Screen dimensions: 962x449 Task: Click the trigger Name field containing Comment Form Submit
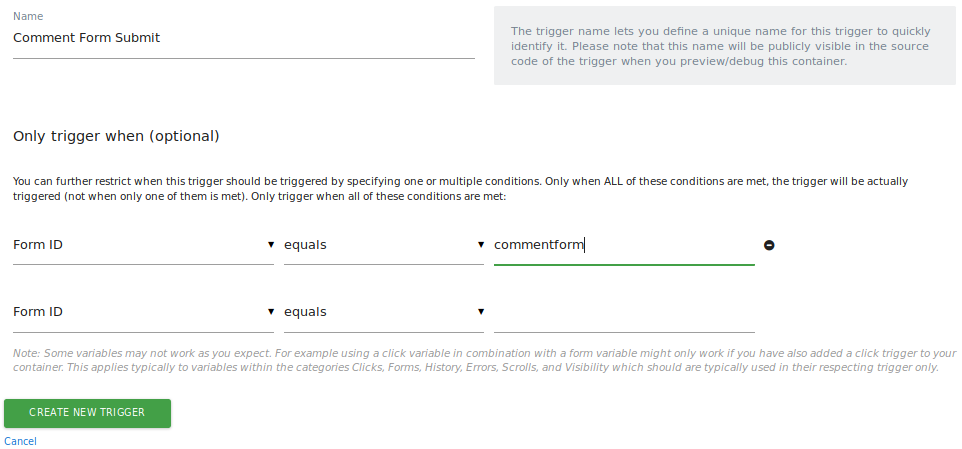click(243, 38)
